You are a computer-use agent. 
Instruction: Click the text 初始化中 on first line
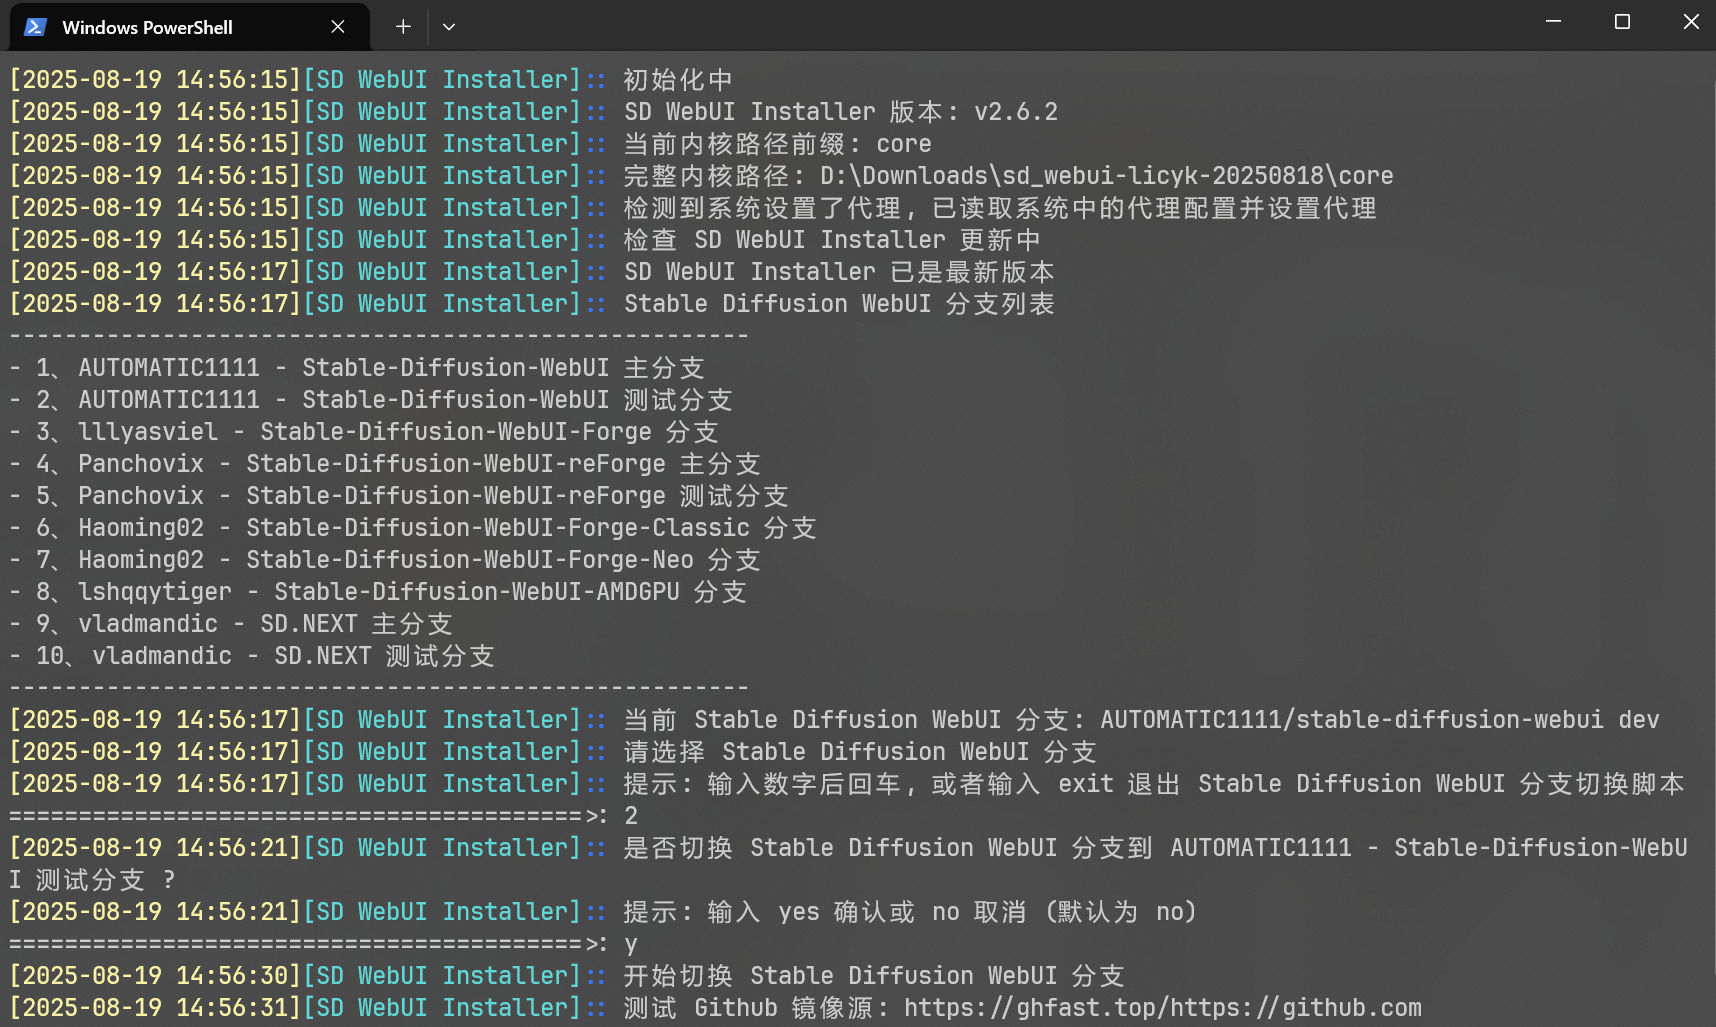[x=678, y=80]
